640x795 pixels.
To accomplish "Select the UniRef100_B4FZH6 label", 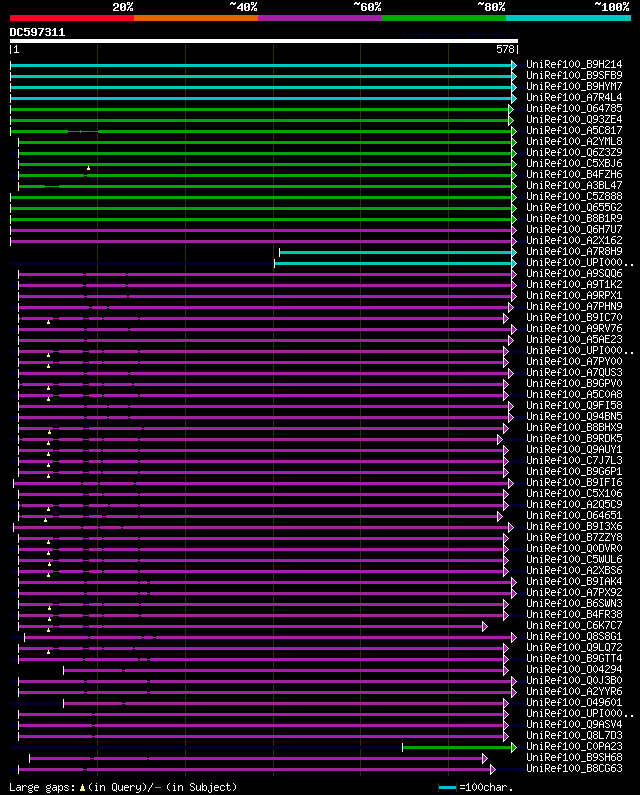I will tap(574, 174).
